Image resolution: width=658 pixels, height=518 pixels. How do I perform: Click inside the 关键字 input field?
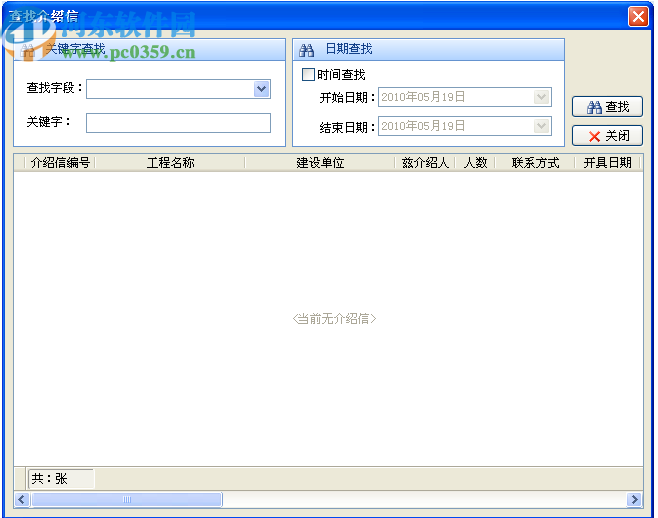(x=178, y=123)
